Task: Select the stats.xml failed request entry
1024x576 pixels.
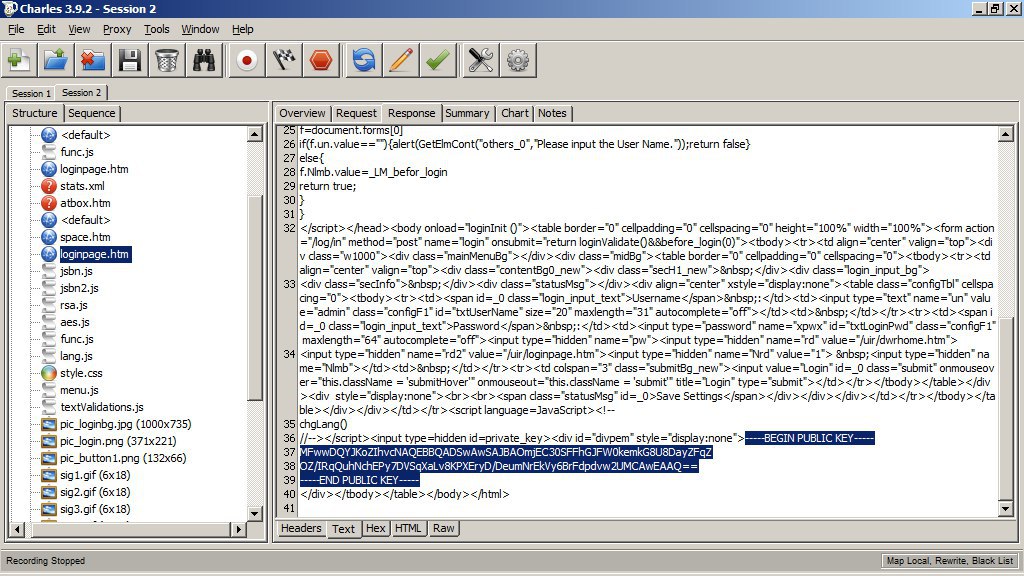Action: click(x=82, y=186)
